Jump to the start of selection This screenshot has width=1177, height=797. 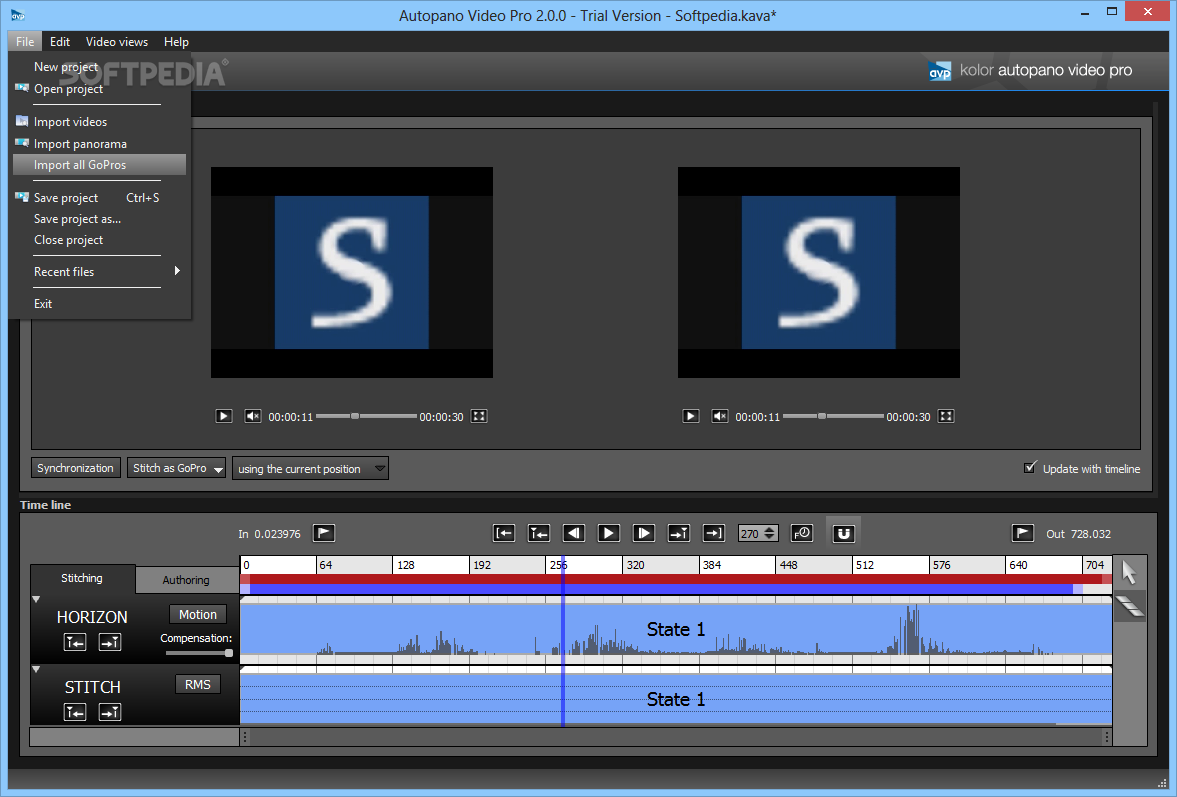click(x=504, y=533)
